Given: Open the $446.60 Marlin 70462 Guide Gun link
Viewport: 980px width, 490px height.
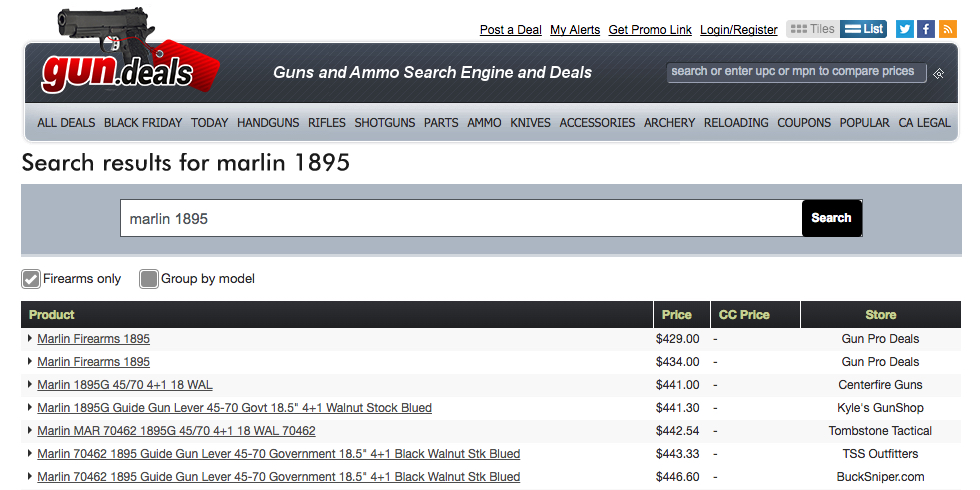Looking at the screenshot, I should click(279, 477).
